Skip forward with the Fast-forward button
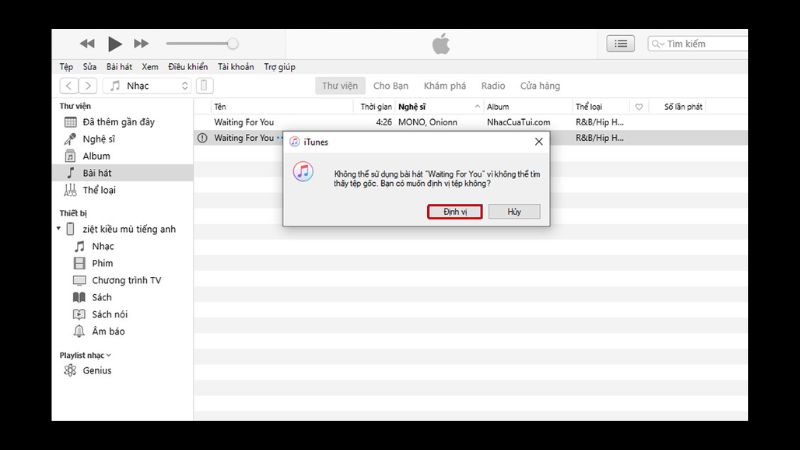 pos(141,44)
